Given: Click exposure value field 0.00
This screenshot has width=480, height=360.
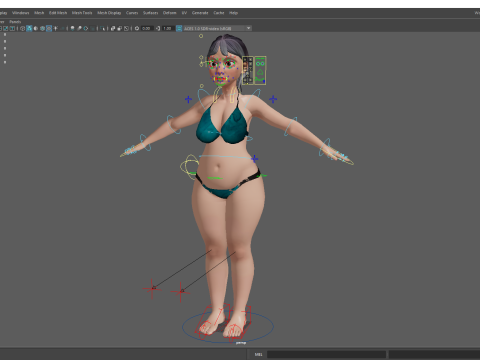Looking at the screenshot, I should point(147,28).
